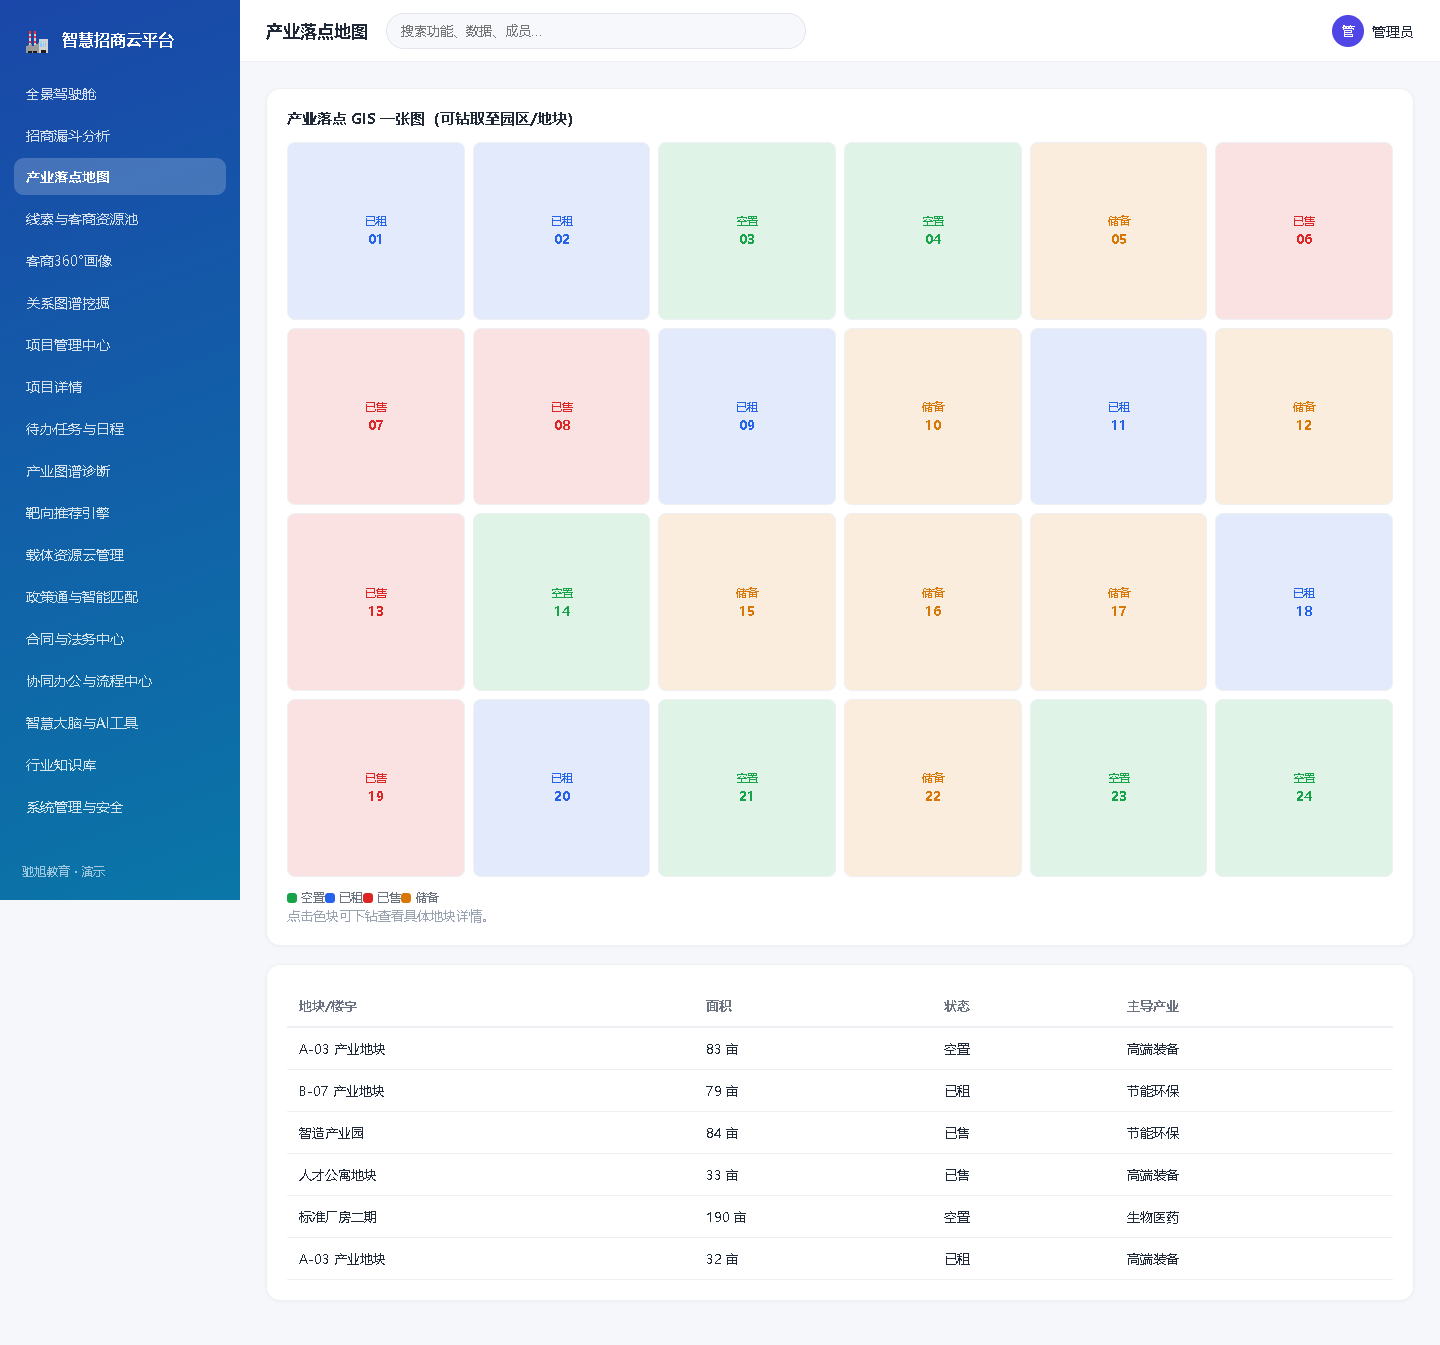Click the 管理员 username label
Image resolution: width=1440 pixels, height=1345 pixels.
1392,32
